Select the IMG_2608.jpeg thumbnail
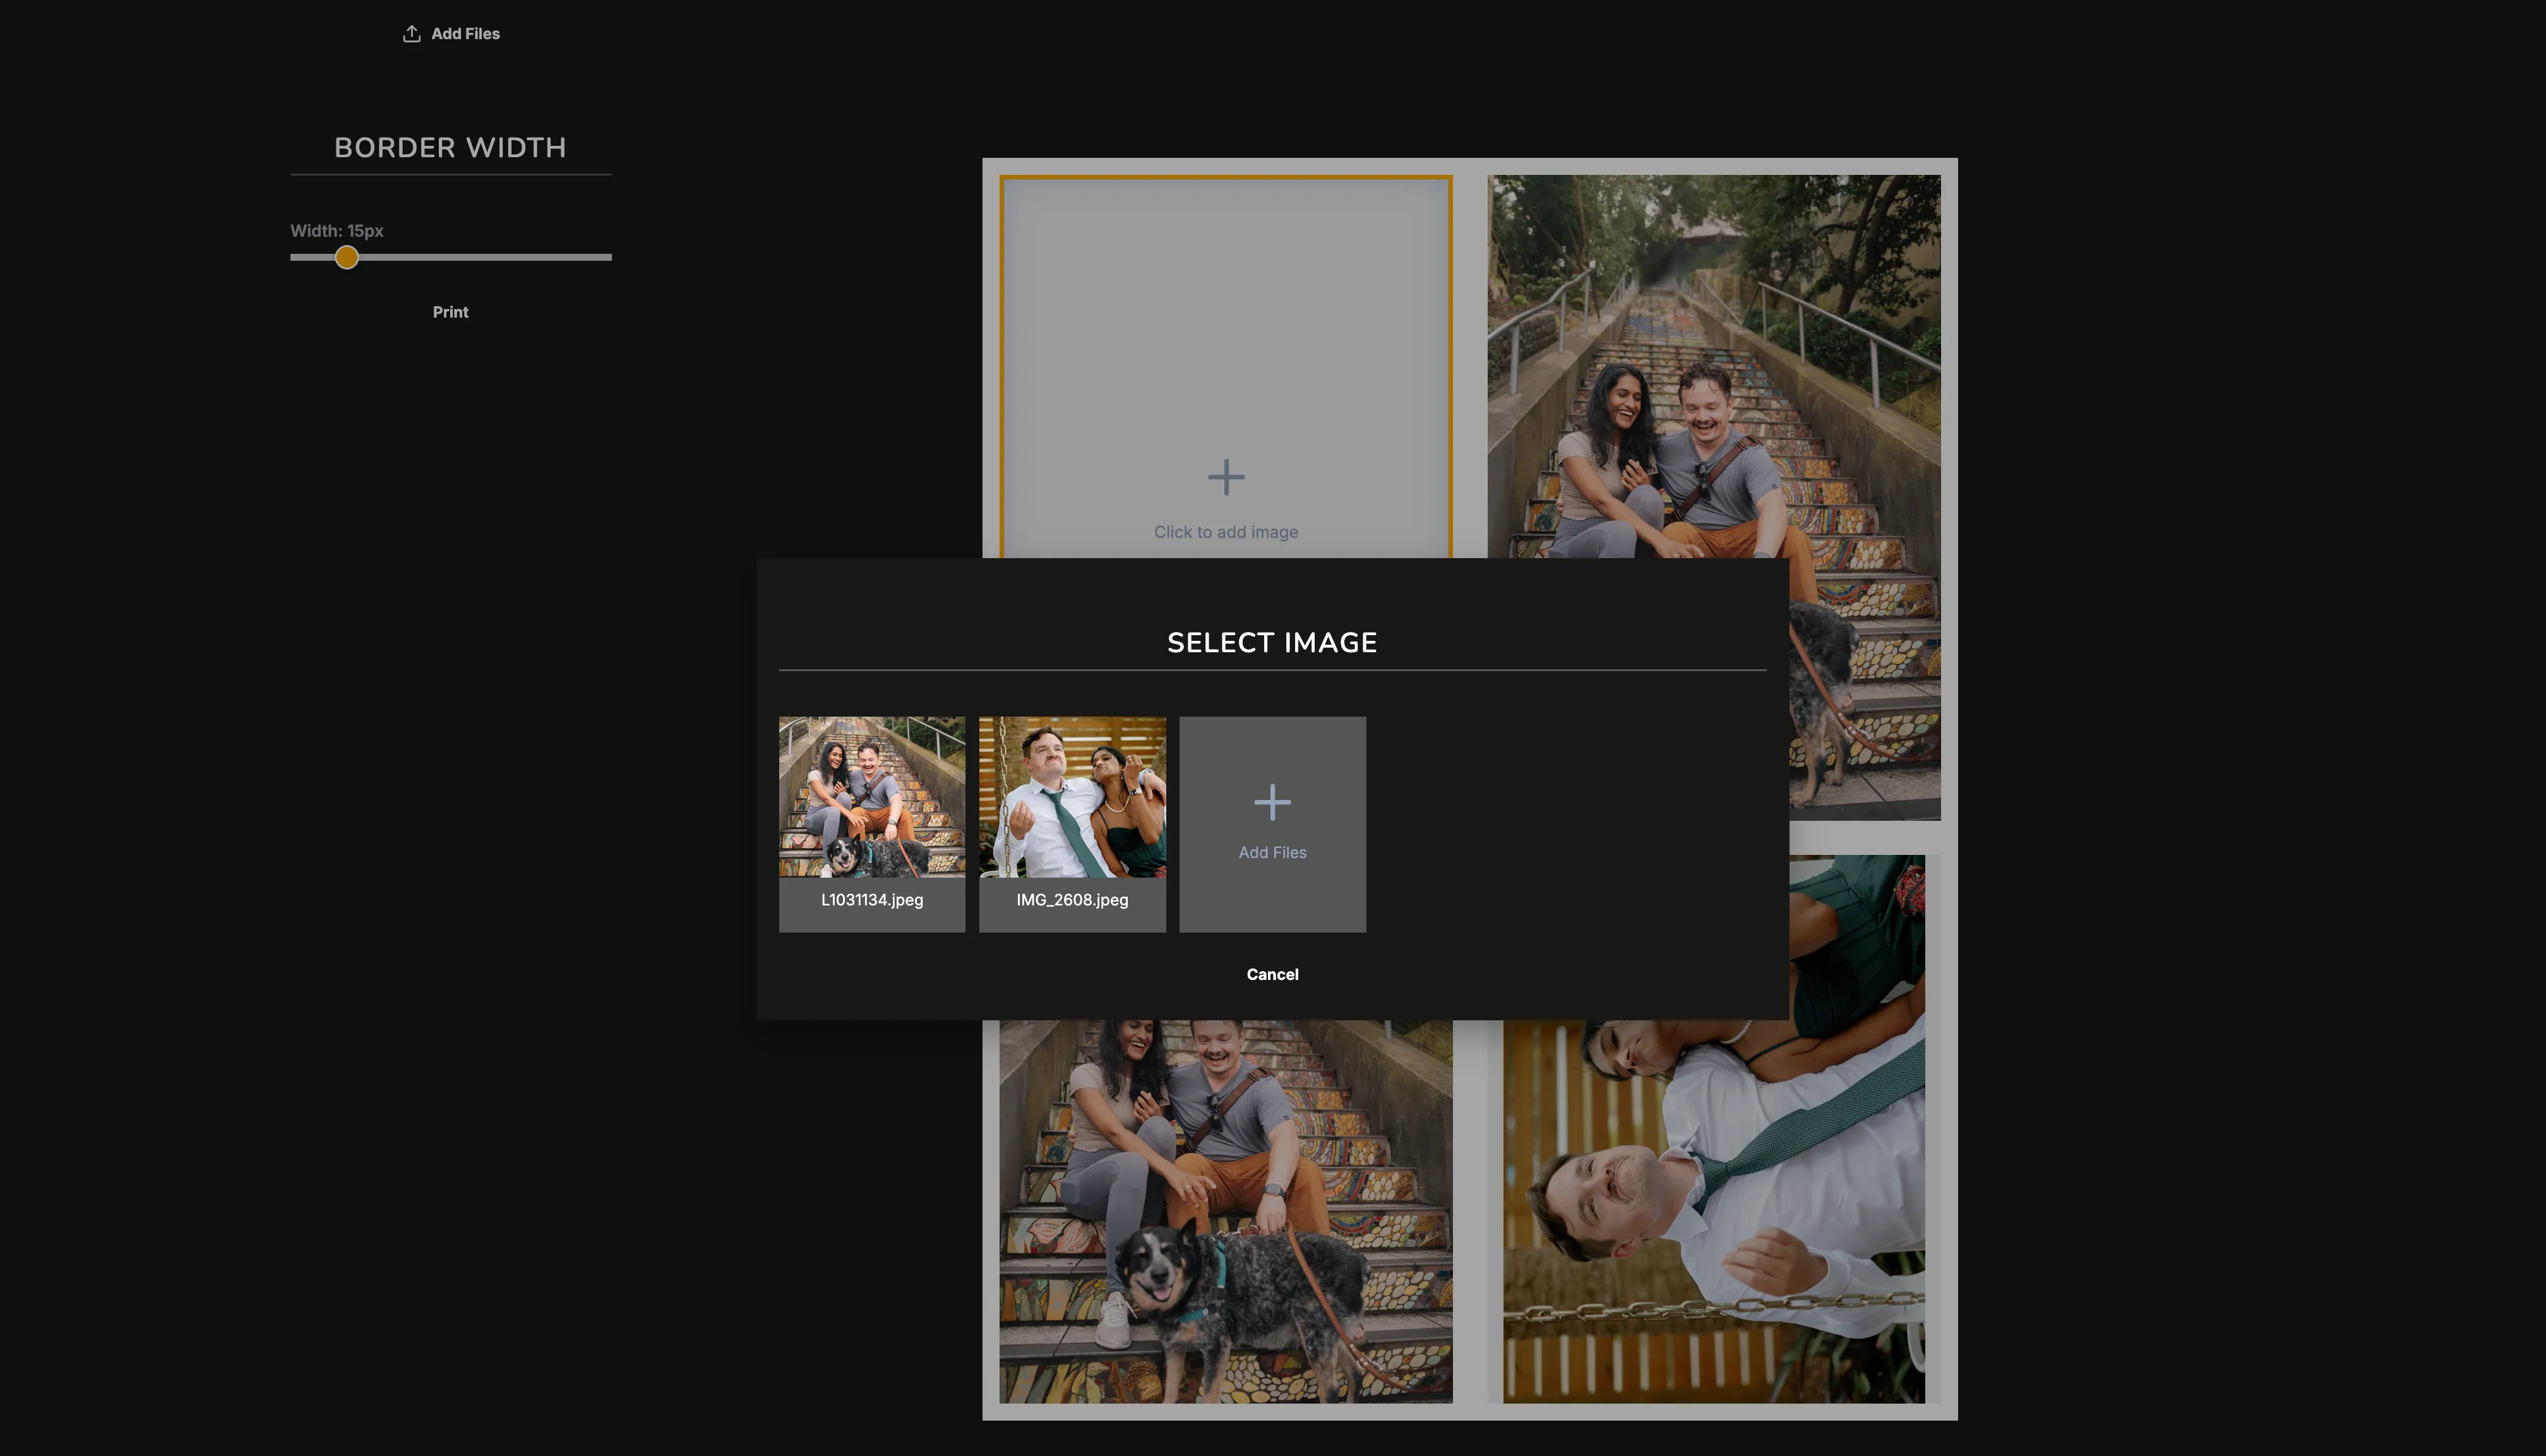Image resolution: width=2546 pixels, height=1456 pixels. [1072, 797]
